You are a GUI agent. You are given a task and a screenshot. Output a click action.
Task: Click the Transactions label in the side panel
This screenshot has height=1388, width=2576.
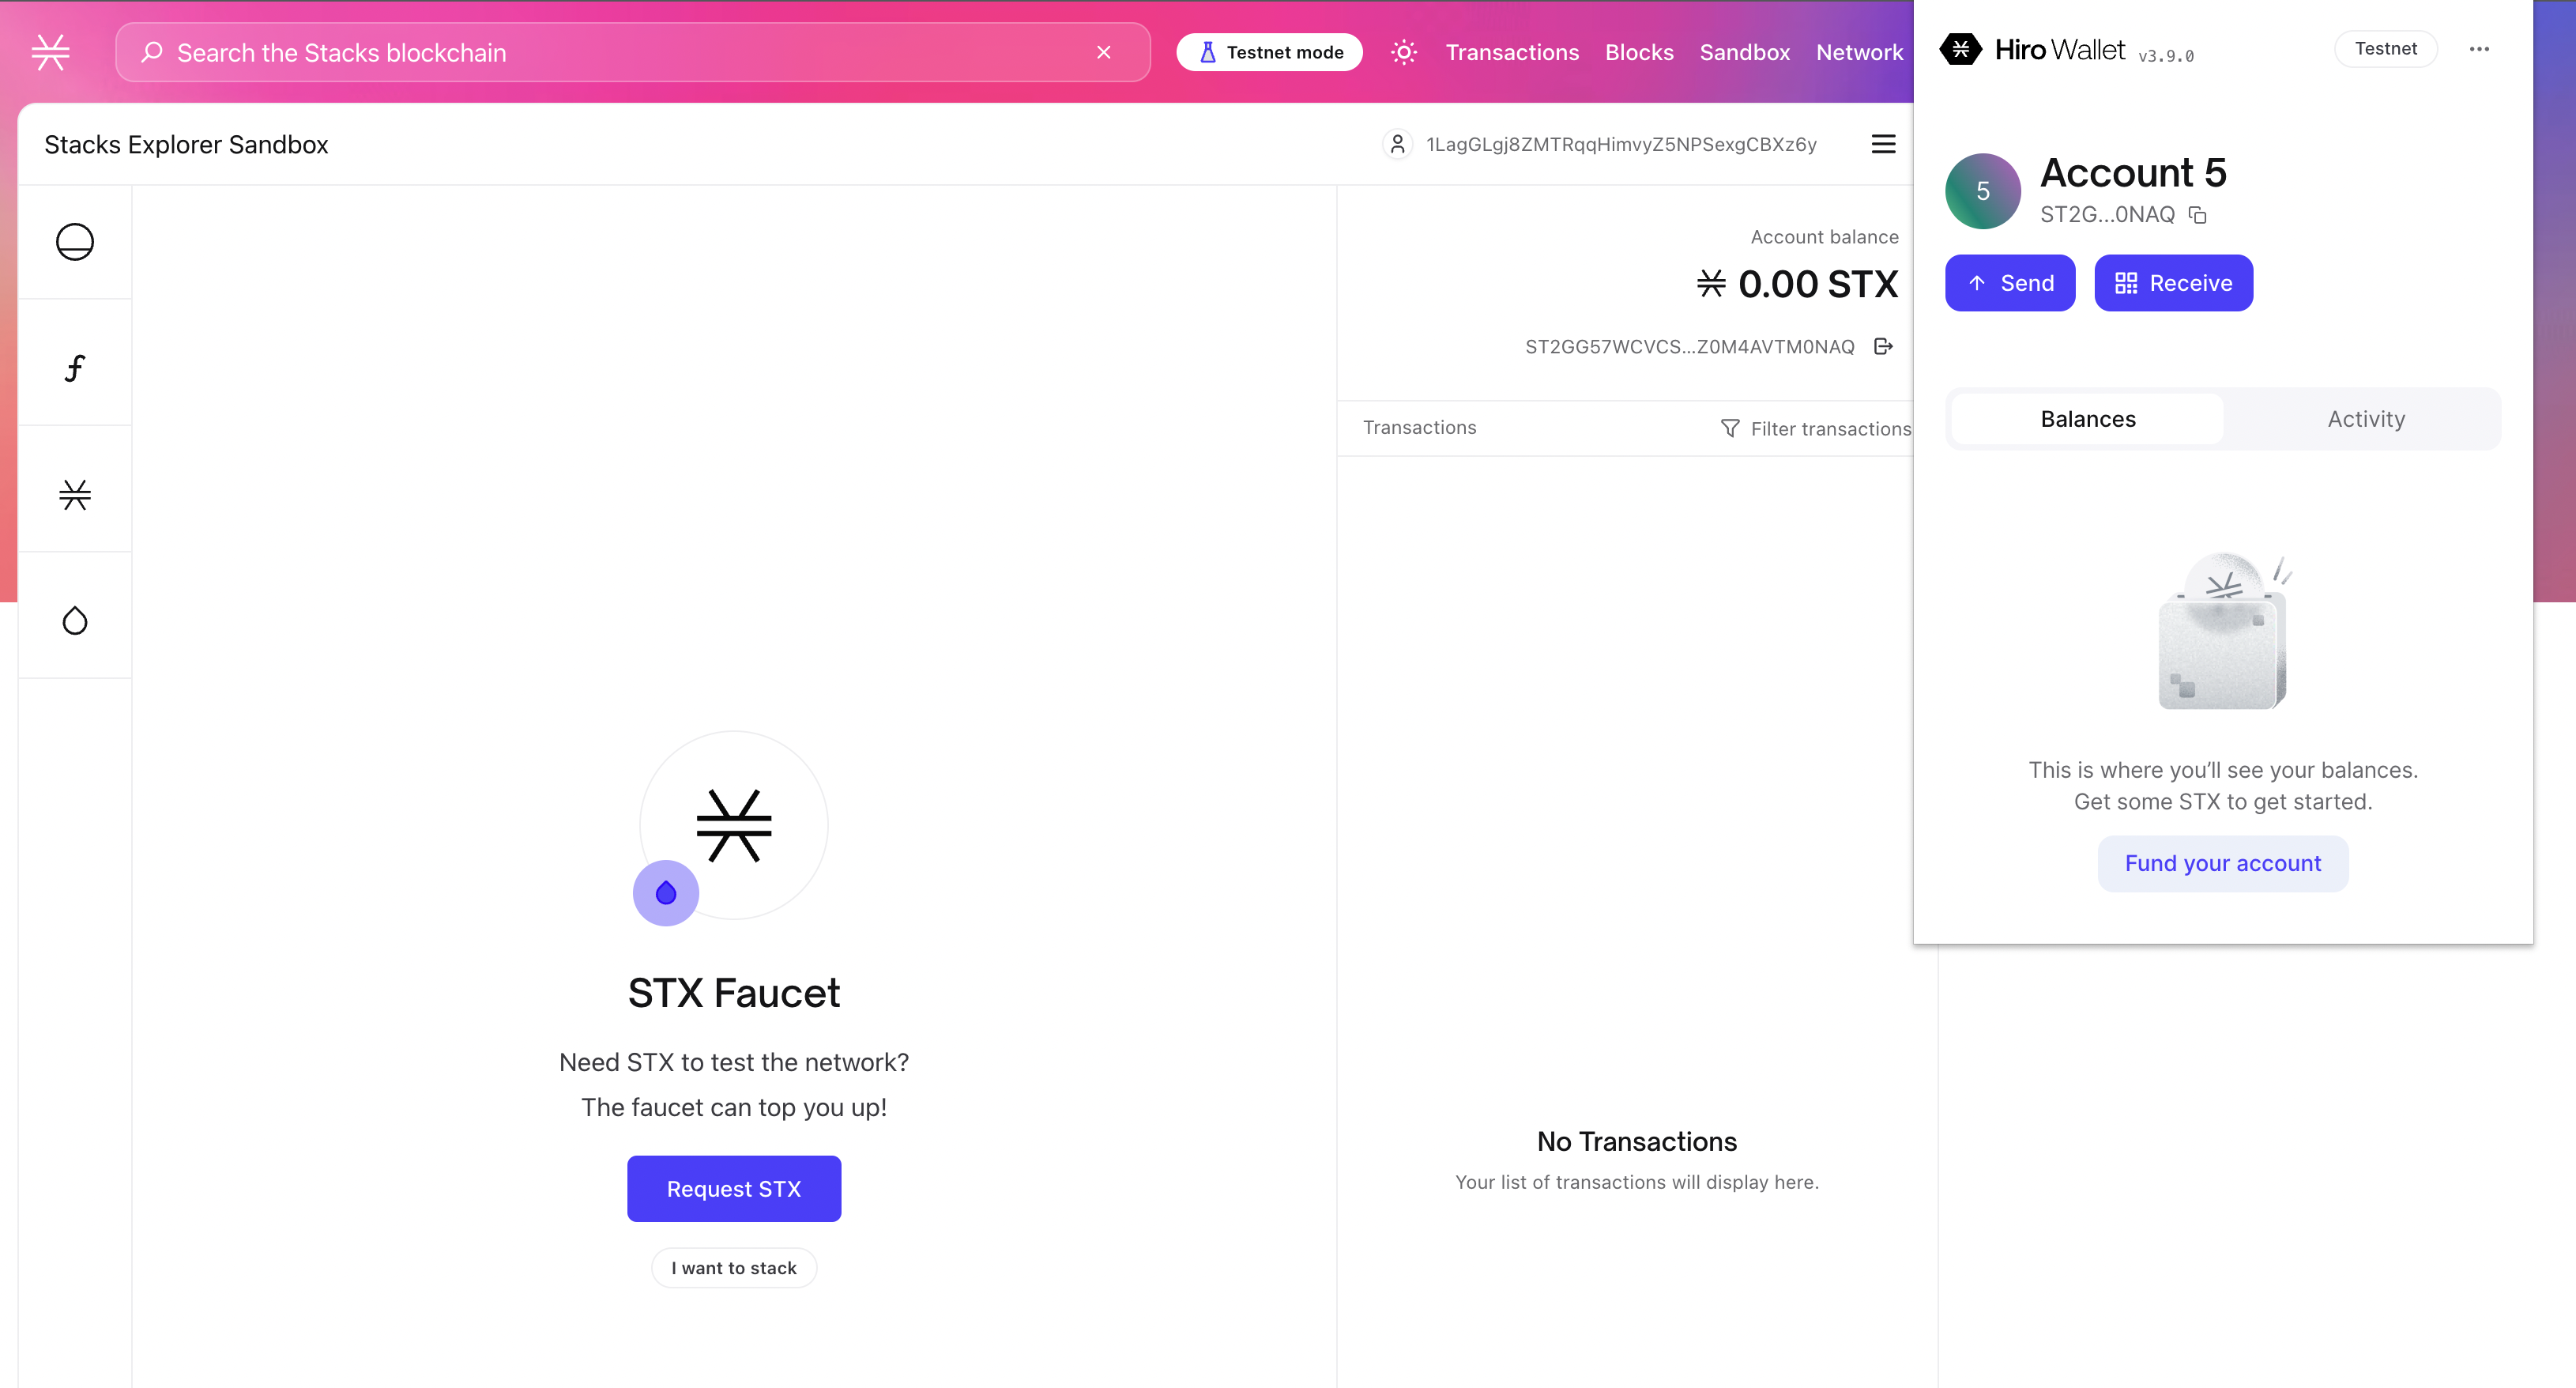[1419, 427]
